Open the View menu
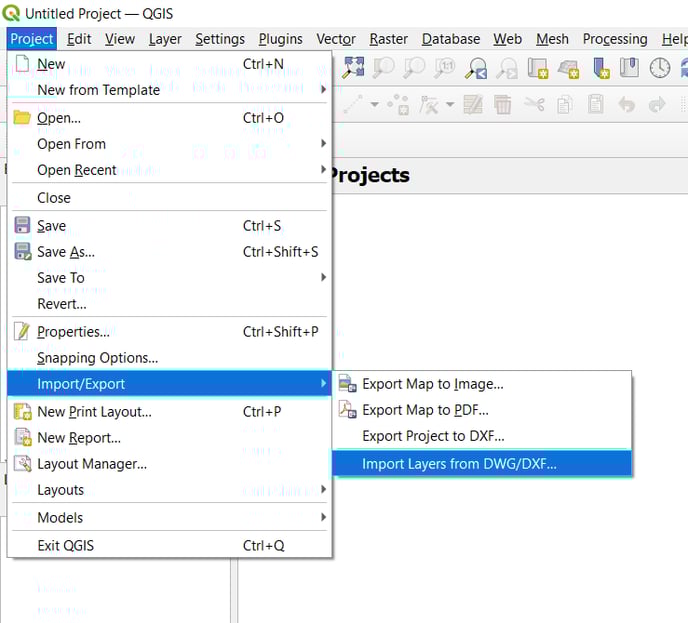Viewport: 688px width, 623px height. (x=120, y=39)
